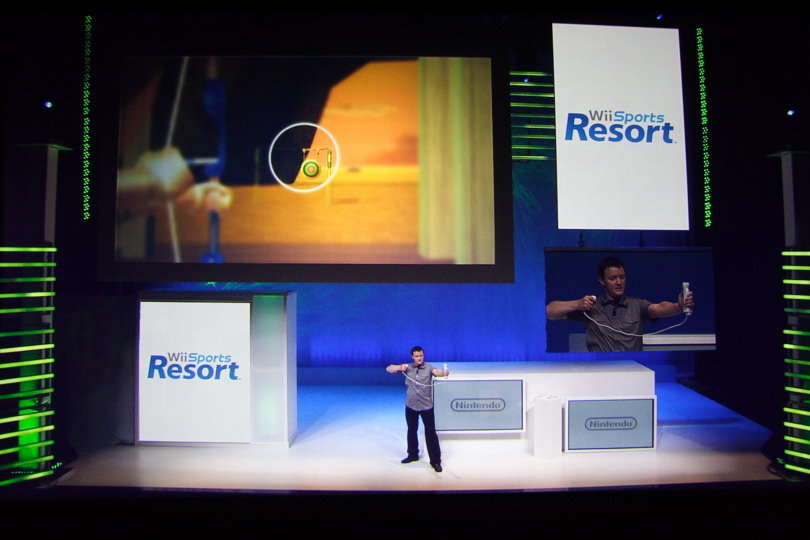Click the green light bars at far right
Image resolution: width=810 pixels, height=540 pixels.
coord(795,360)
